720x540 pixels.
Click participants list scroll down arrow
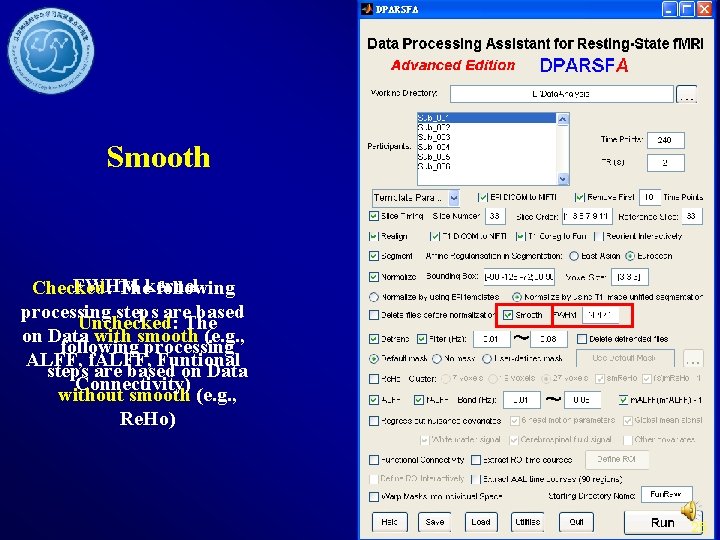pos(562,179)
